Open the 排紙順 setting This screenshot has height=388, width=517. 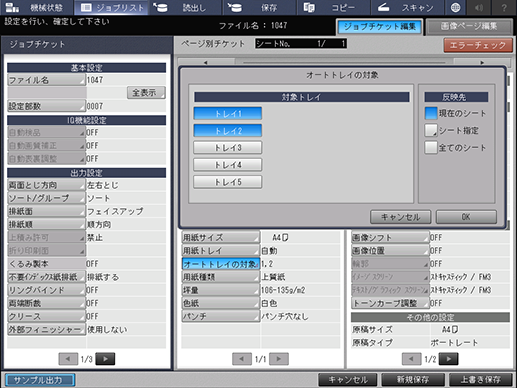pos(46,224)
